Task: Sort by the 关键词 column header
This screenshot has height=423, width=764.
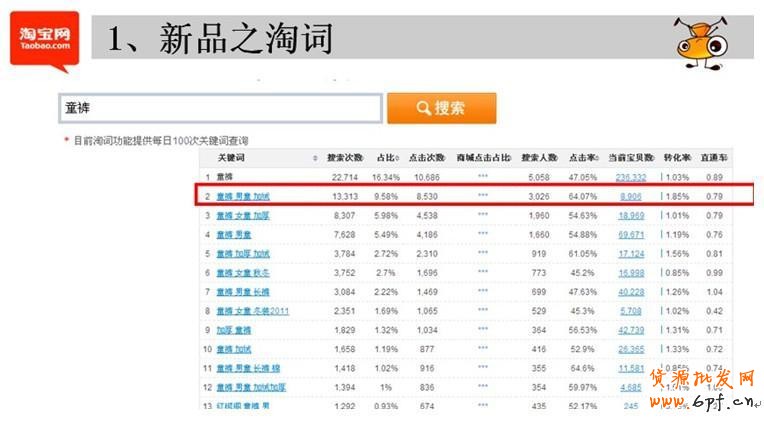Action: (232, 158)
